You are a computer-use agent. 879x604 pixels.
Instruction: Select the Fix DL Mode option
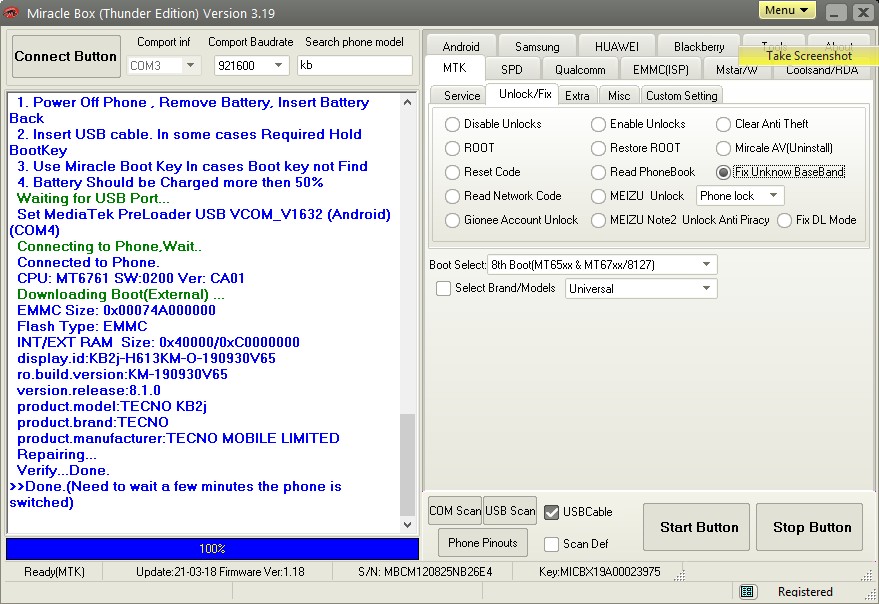pyautogui.click(x=784, y=220)
